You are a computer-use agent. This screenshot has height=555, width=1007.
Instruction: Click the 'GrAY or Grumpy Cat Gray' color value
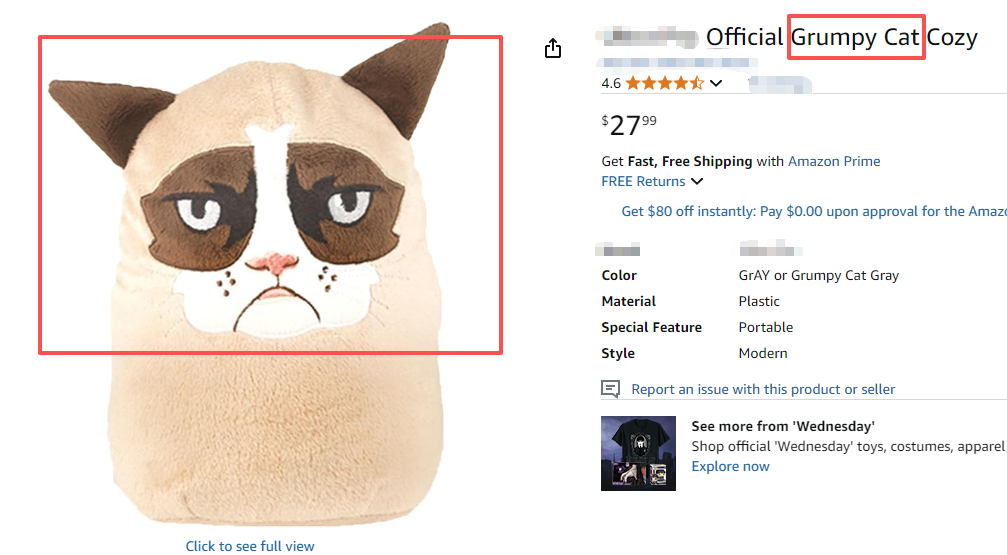(x=818, y=275)
